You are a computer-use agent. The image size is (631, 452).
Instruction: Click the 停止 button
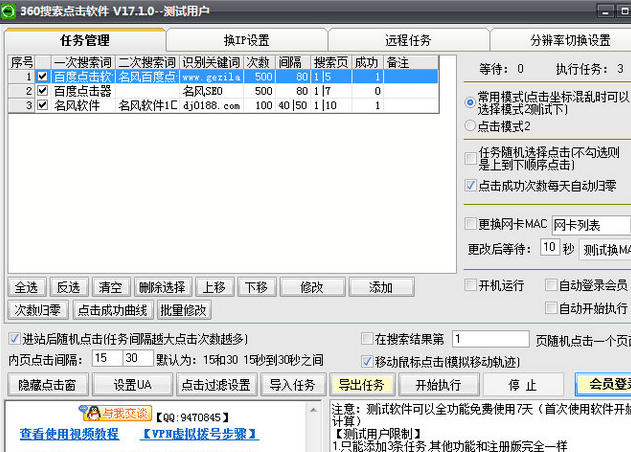coord(522,385)
